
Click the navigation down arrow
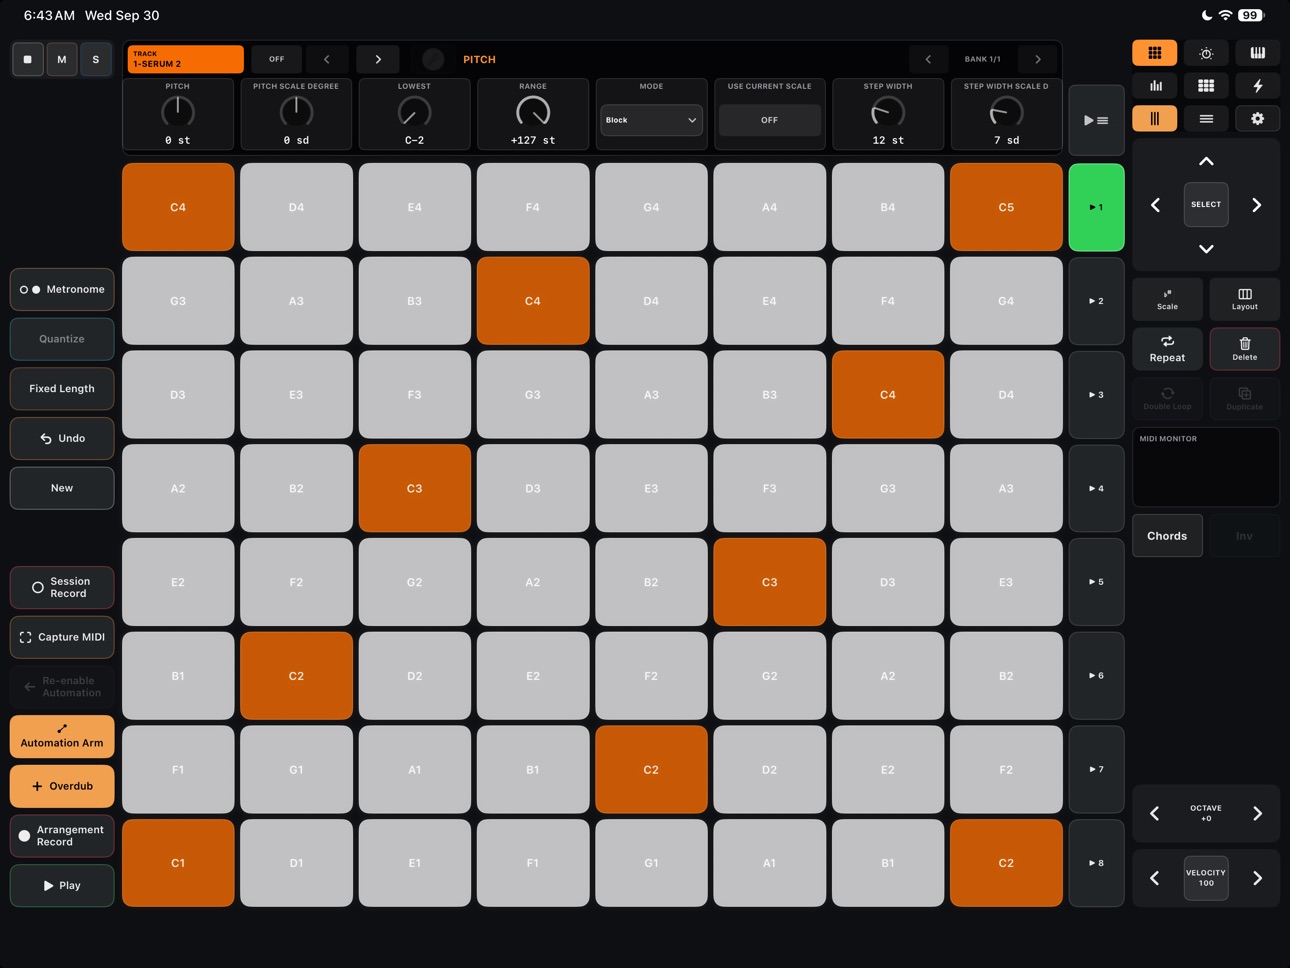point(1206,249)
